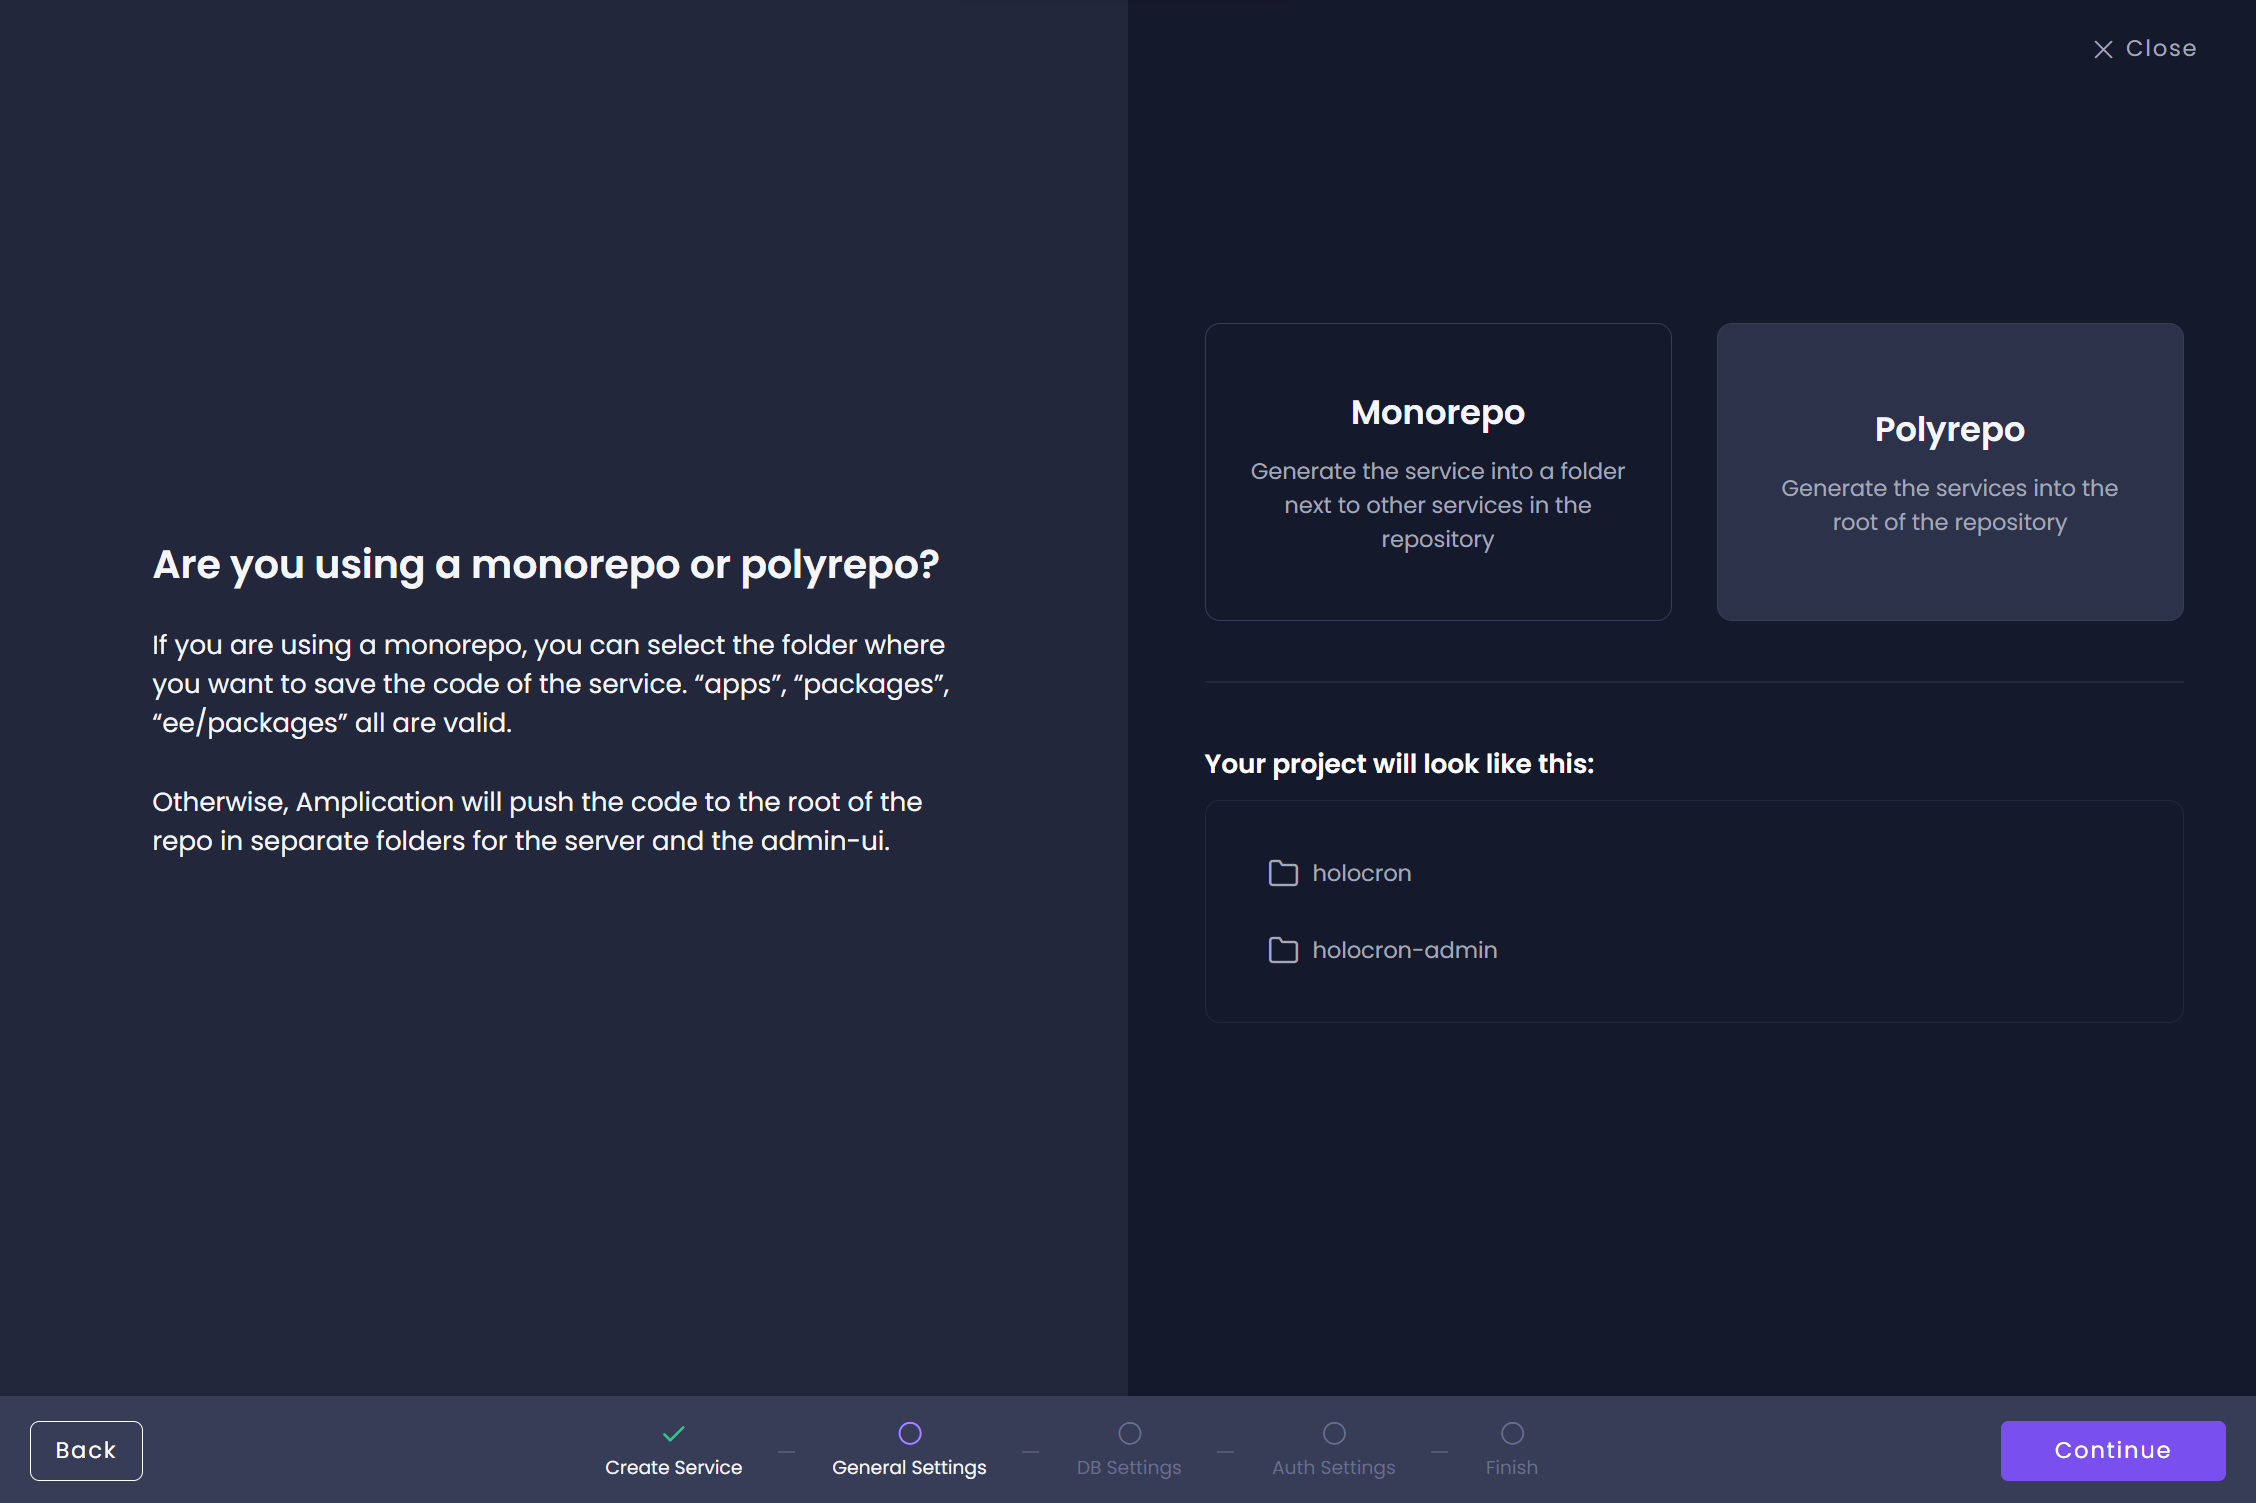Click the Finish step label
2256x1503 pixels.
[x=1513, y=1464]
